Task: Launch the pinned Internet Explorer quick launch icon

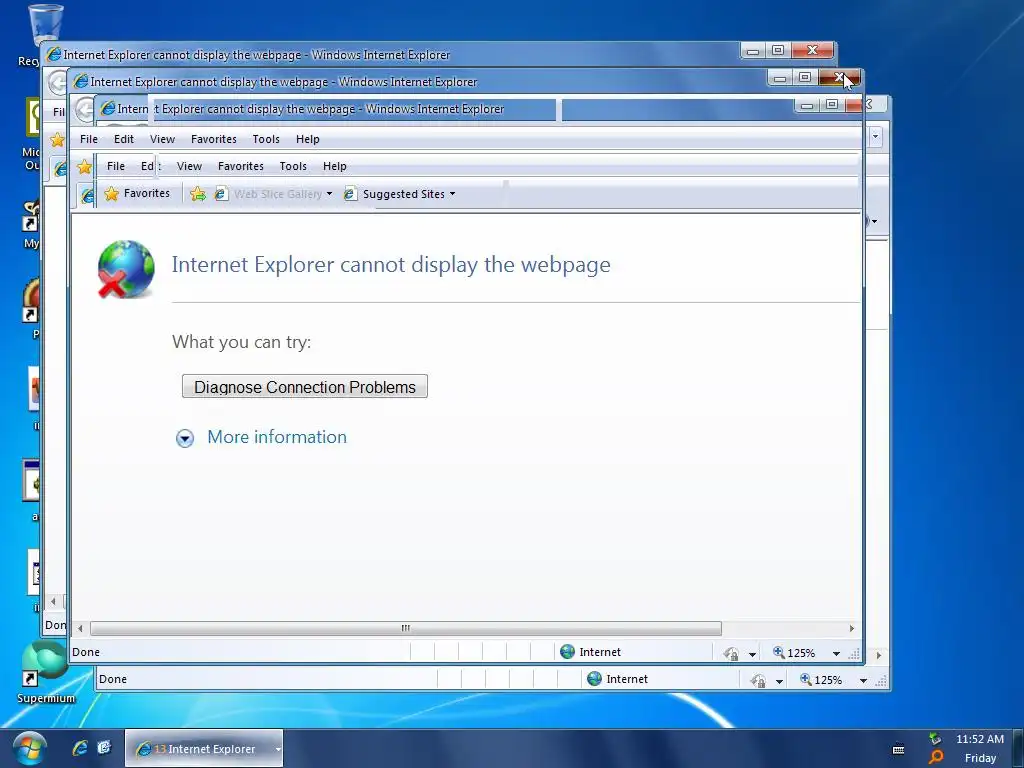Action: [x=80, y=748]
